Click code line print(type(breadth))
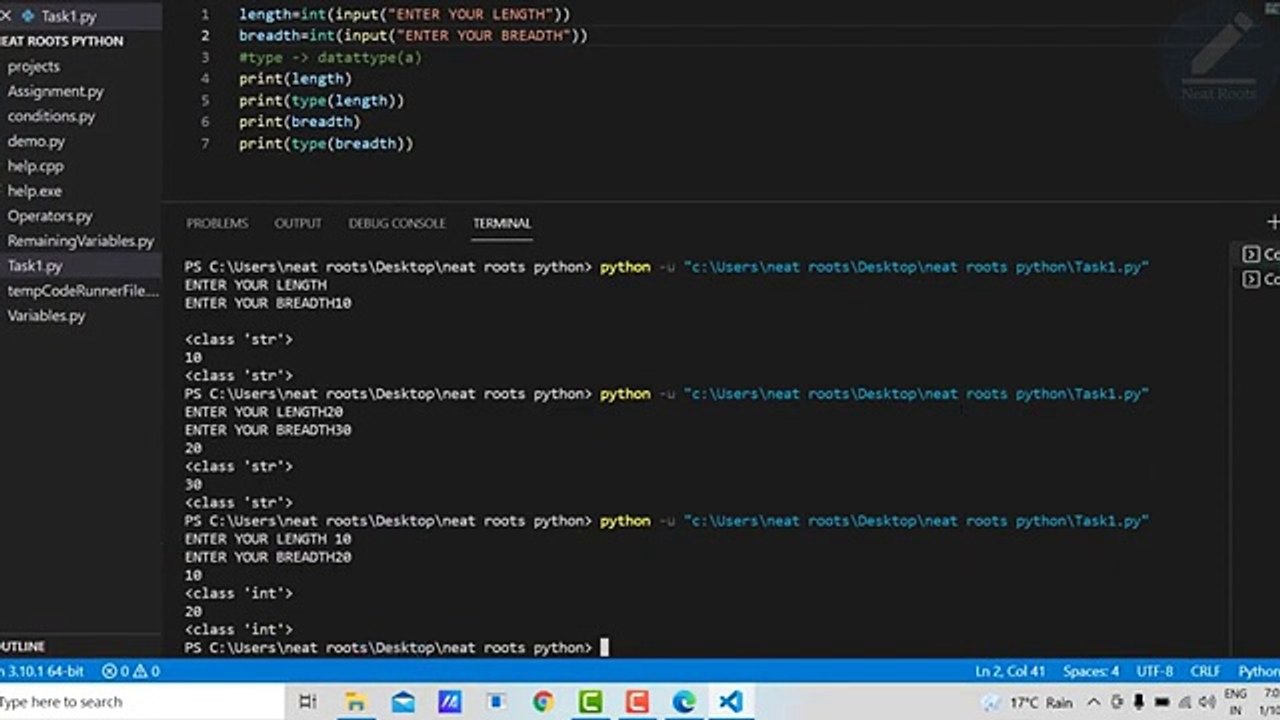 tap(326, 143)
